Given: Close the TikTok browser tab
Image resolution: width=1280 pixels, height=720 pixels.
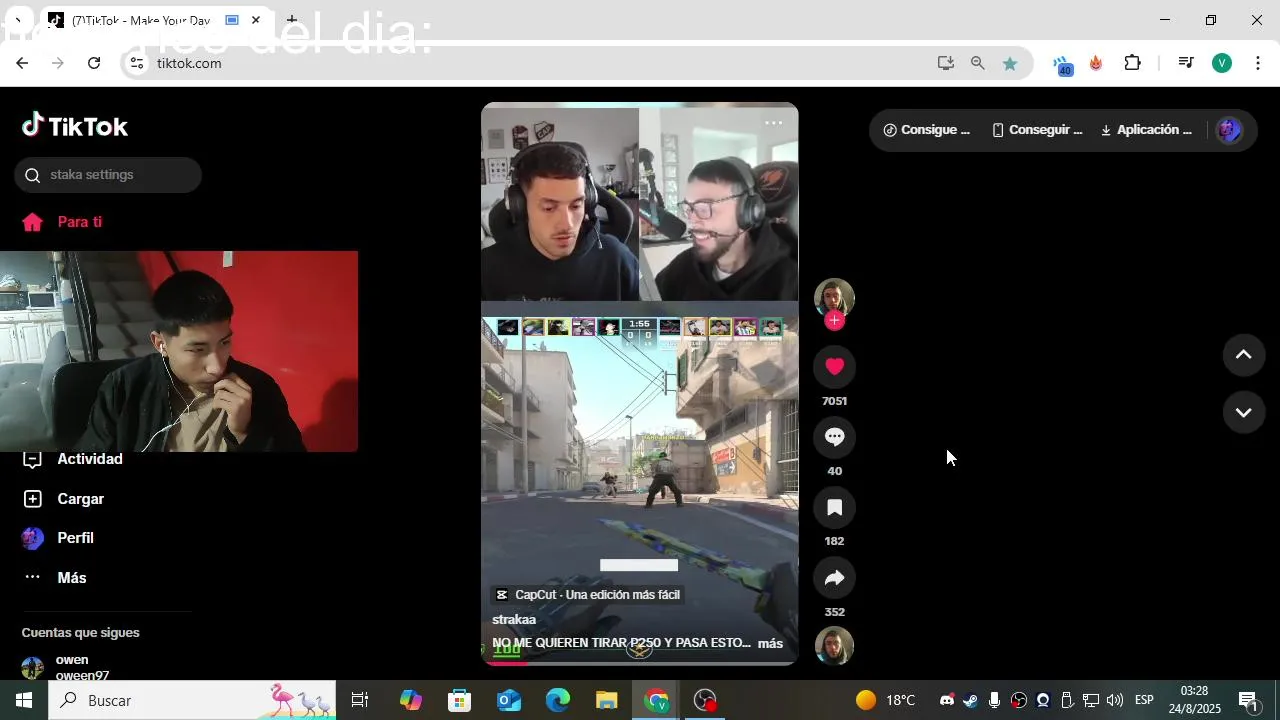Looking at the screenshot, I should tap(256, 20).
